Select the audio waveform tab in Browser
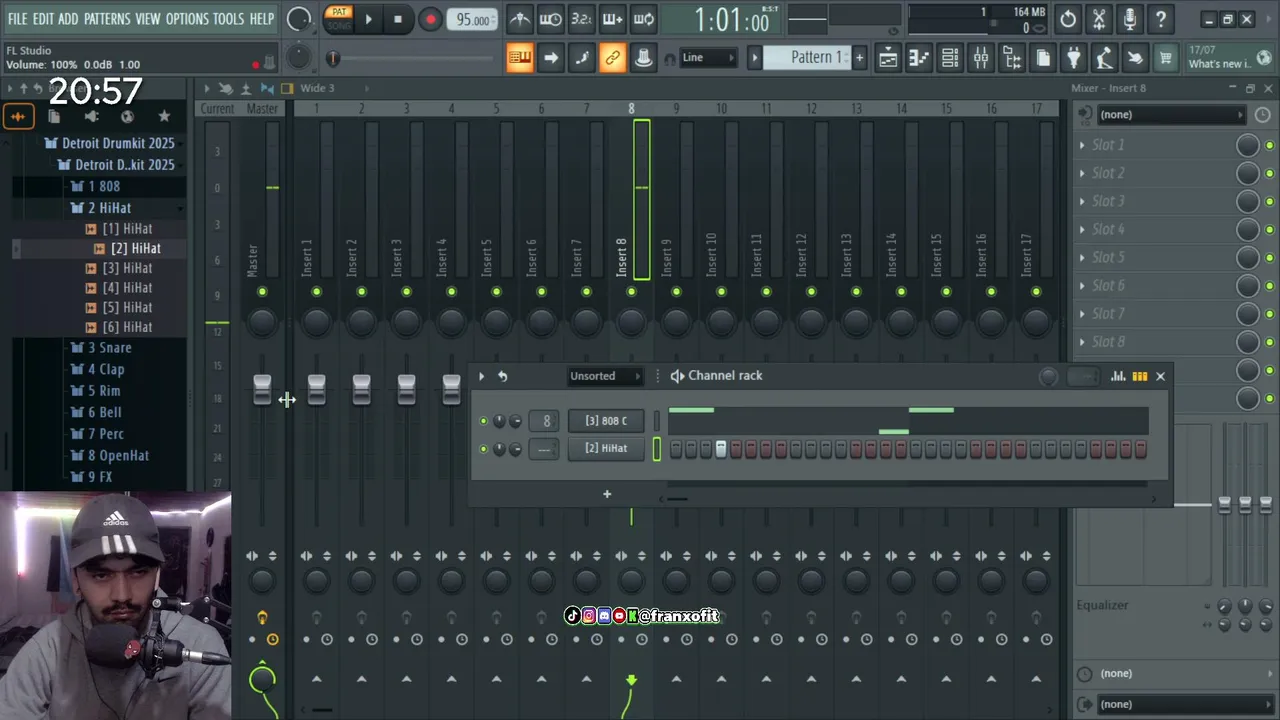Image resolution: width=1280 pixels, height=720 pixels. click(x=18, y=116)
